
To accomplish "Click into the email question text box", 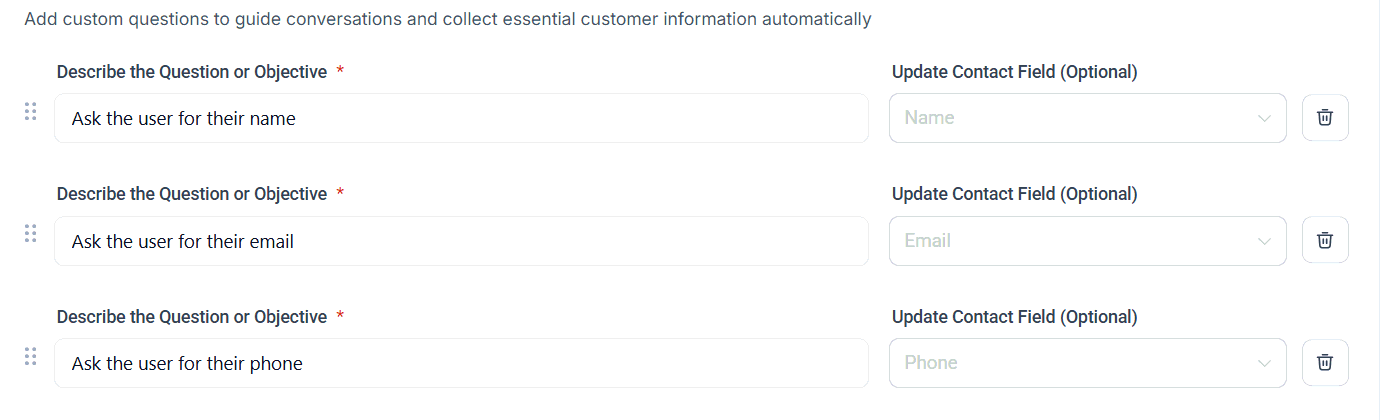I will [x=461, y=241].
